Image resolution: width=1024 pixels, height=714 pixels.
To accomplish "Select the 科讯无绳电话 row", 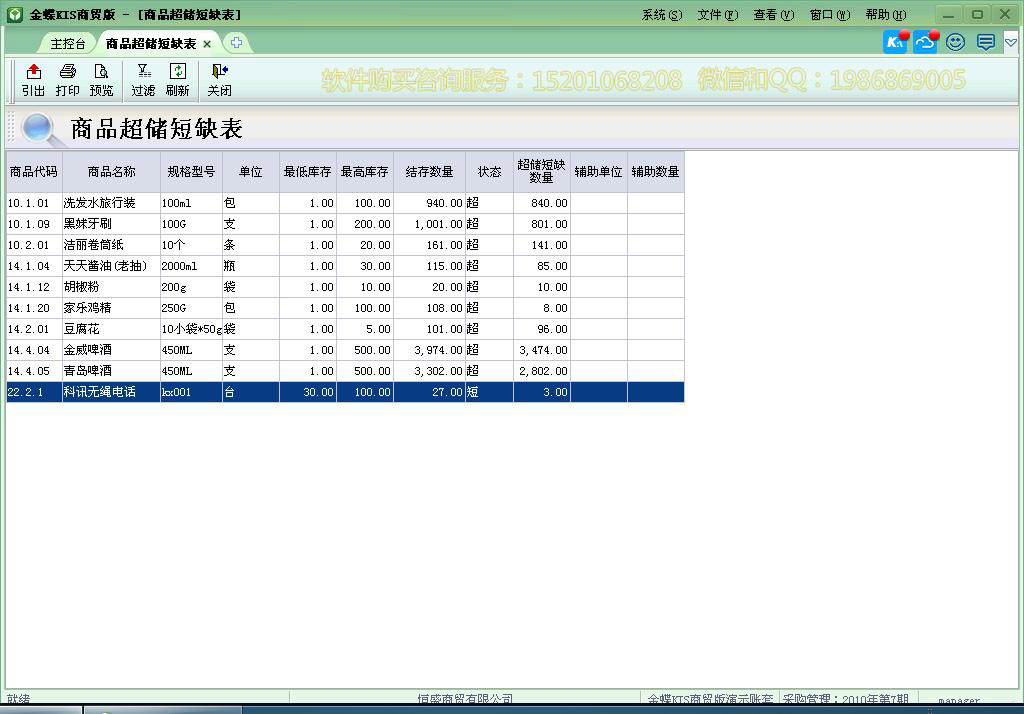I will (109, 392).
